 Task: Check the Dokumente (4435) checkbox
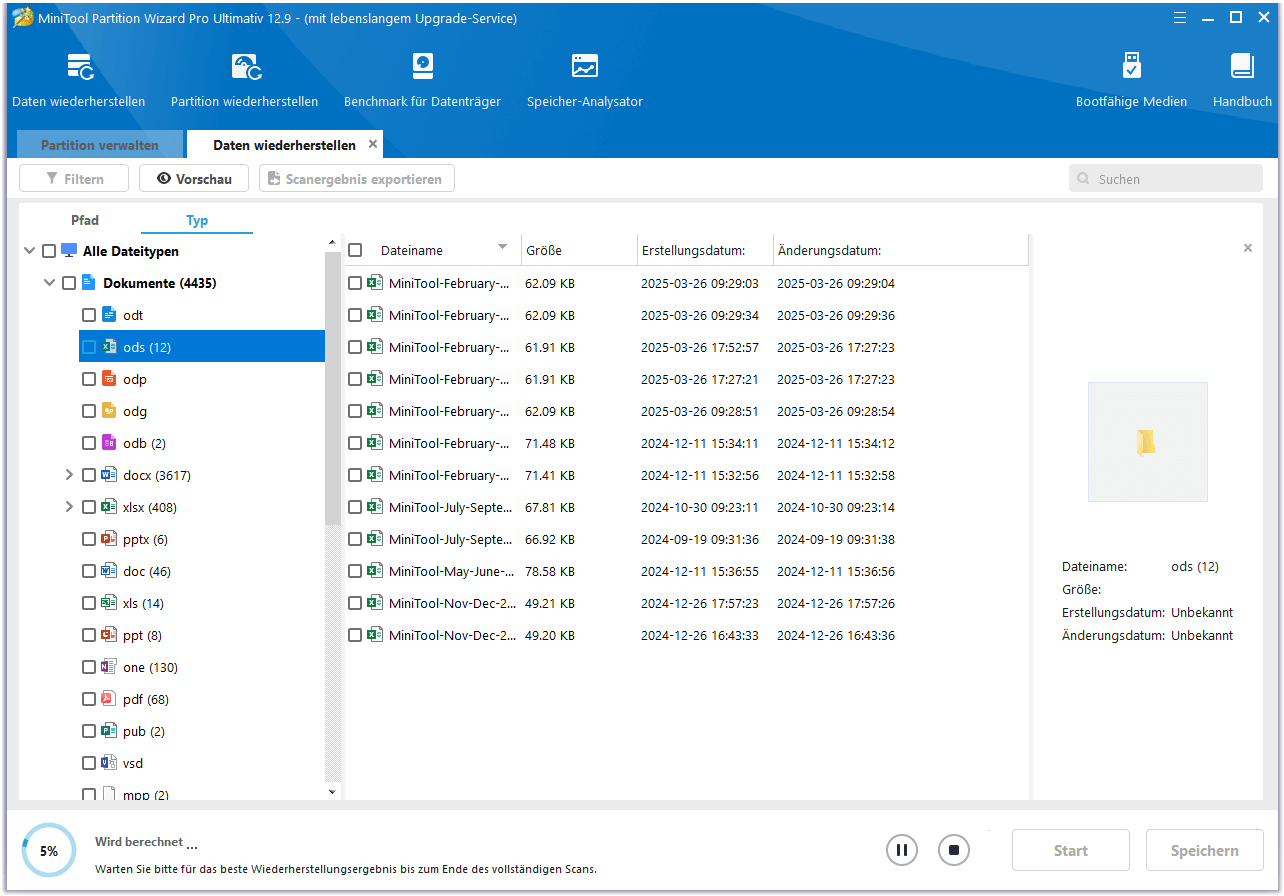pos(69,283)
